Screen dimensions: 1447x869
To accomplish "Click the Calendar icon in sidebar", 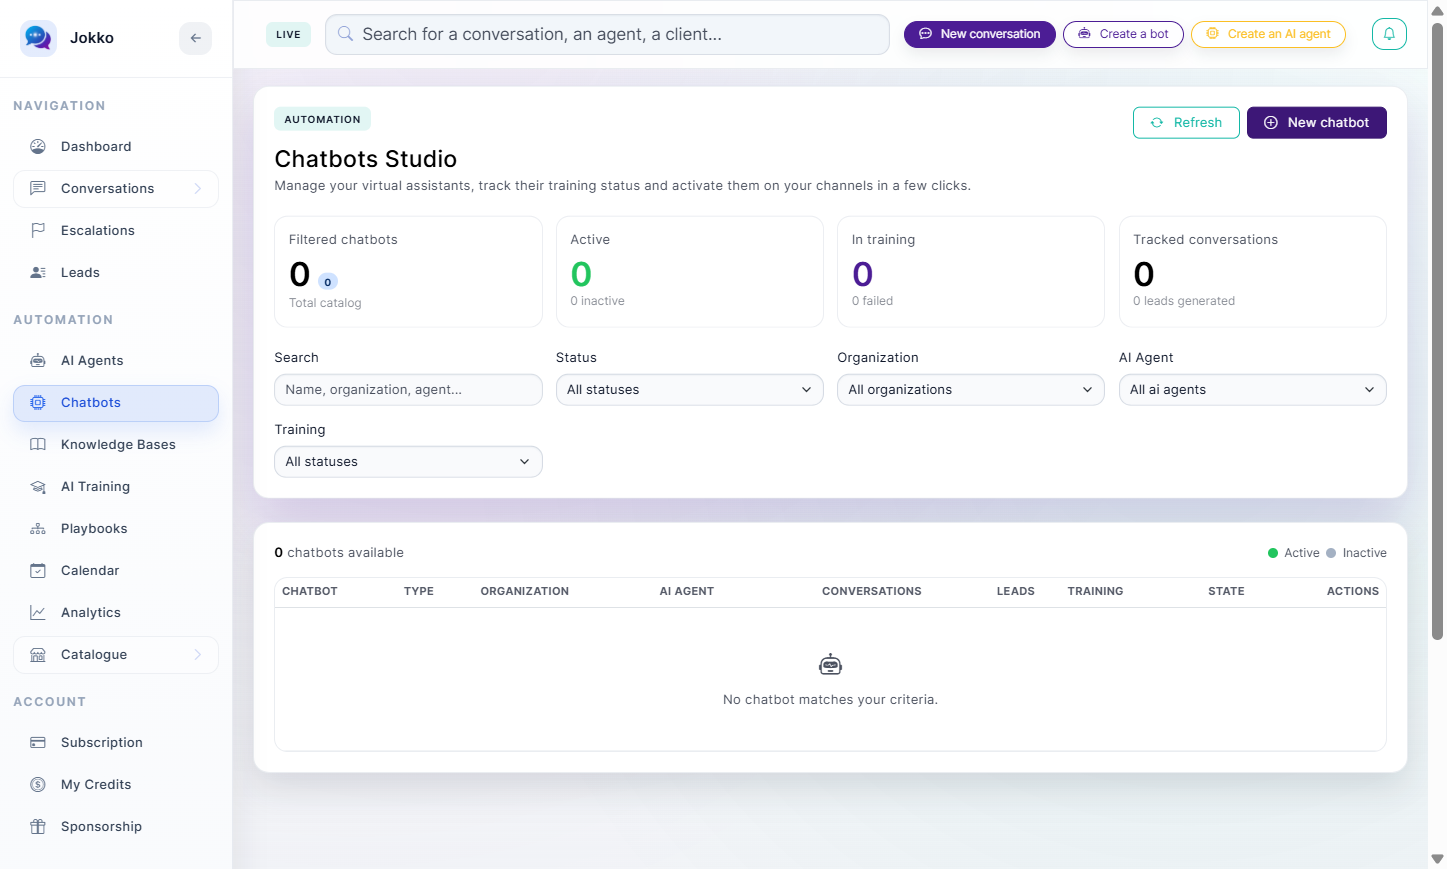I will coord(38,570).
